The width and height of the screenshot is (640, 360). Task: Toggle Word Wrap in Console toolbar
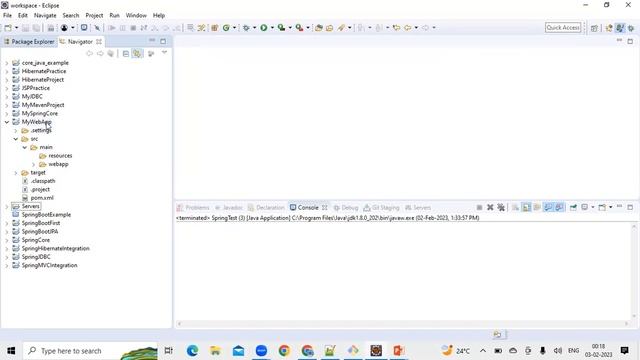(537, 207)
